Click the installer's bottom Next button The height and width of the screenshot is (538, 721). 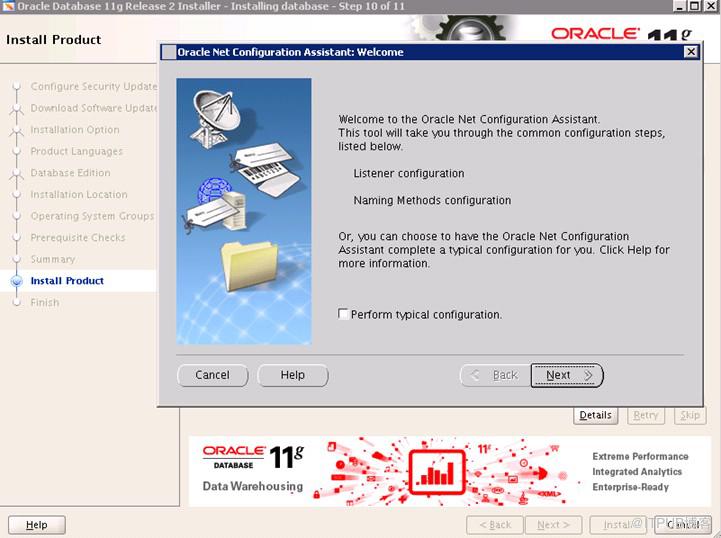pyautogui.click(x=553, y=525)
